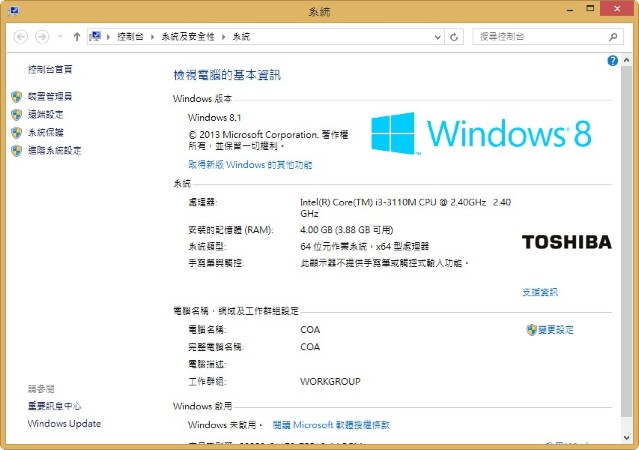The image size is (639, 450).
Task: Click the shield icon beside 系統保護
Action: [16, 133]
